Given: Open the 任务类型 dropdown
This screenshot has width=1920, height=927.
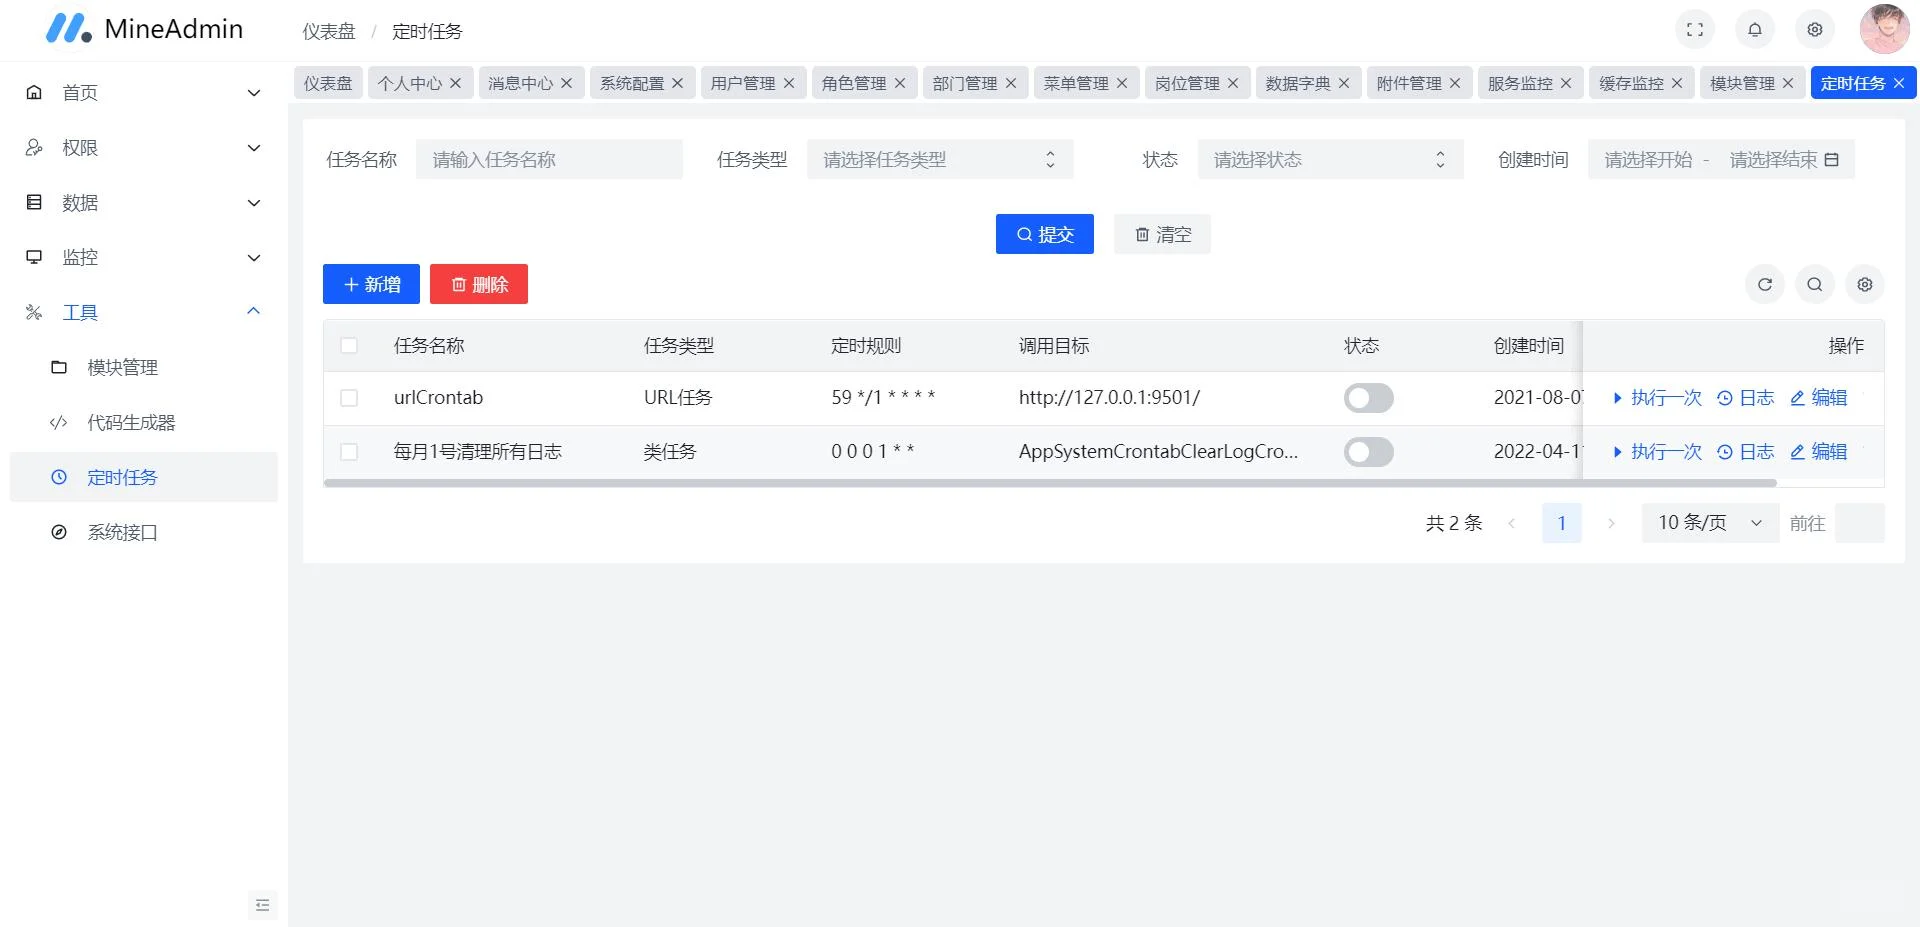Looking at the screenshot, I should (939, 158).
